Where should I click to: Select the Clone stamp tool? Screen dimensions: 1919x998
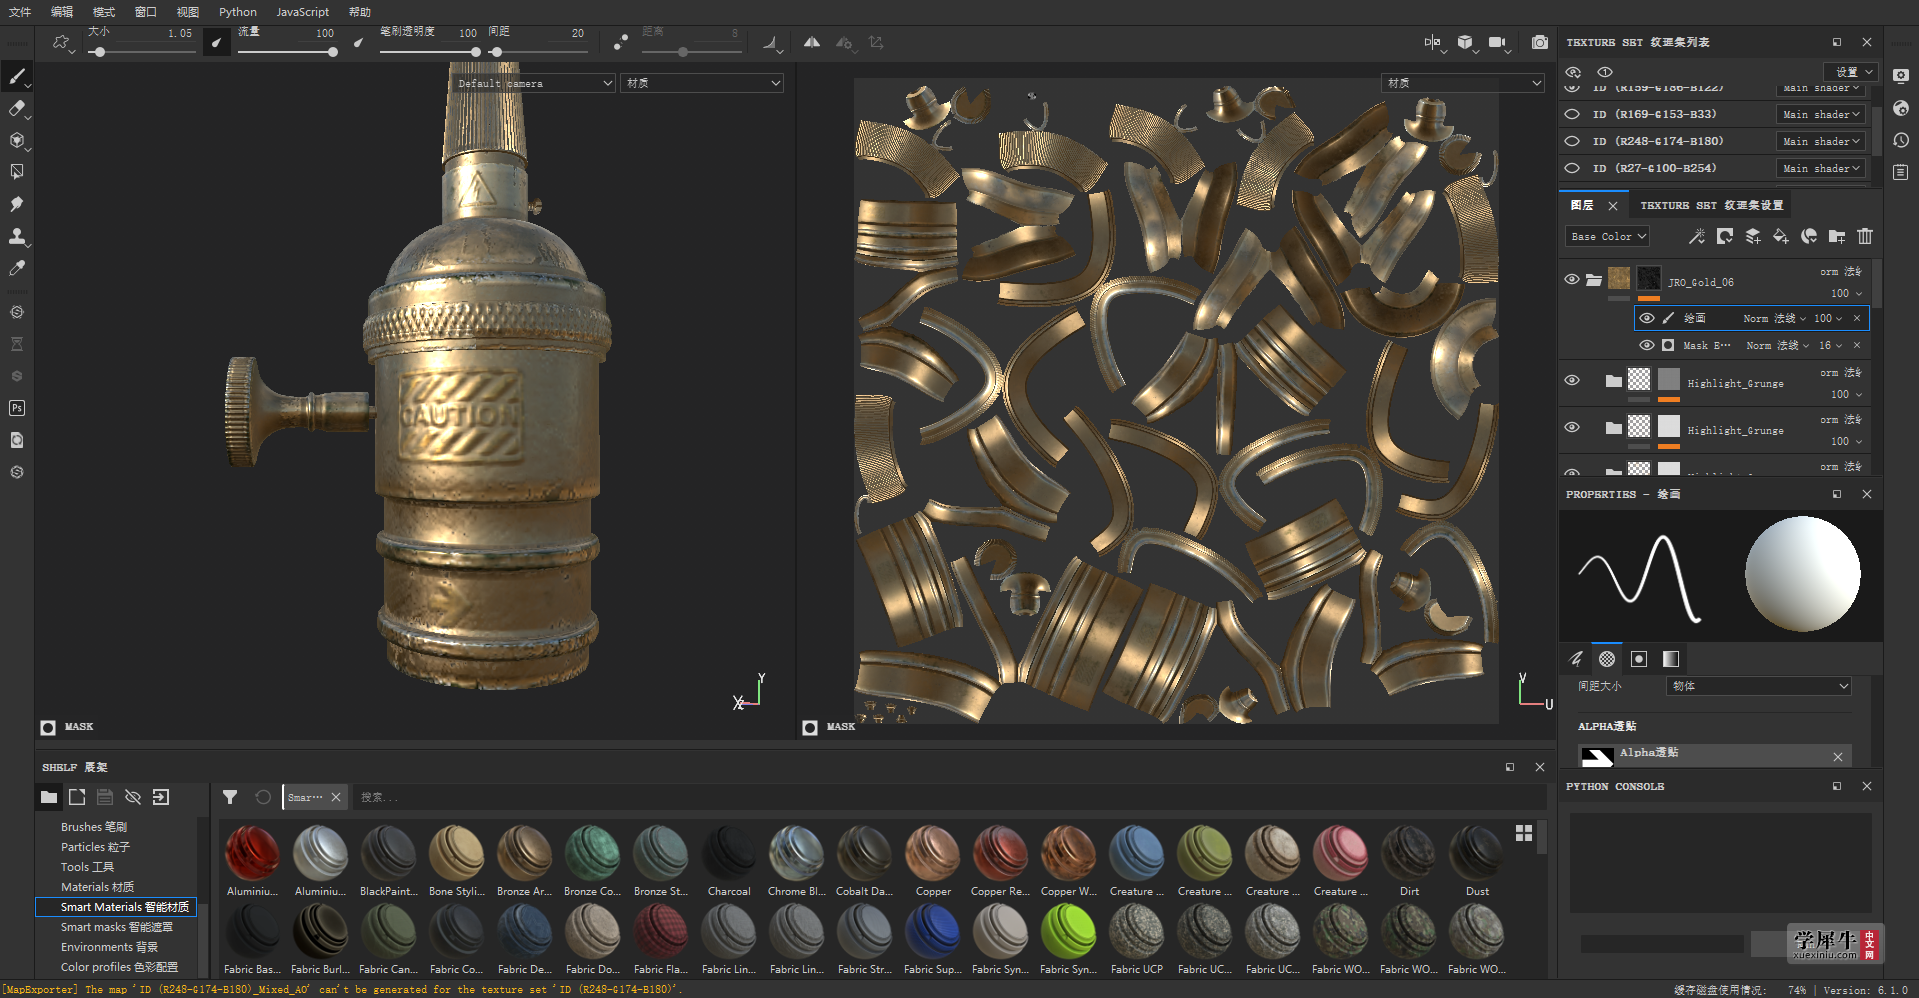17,236
